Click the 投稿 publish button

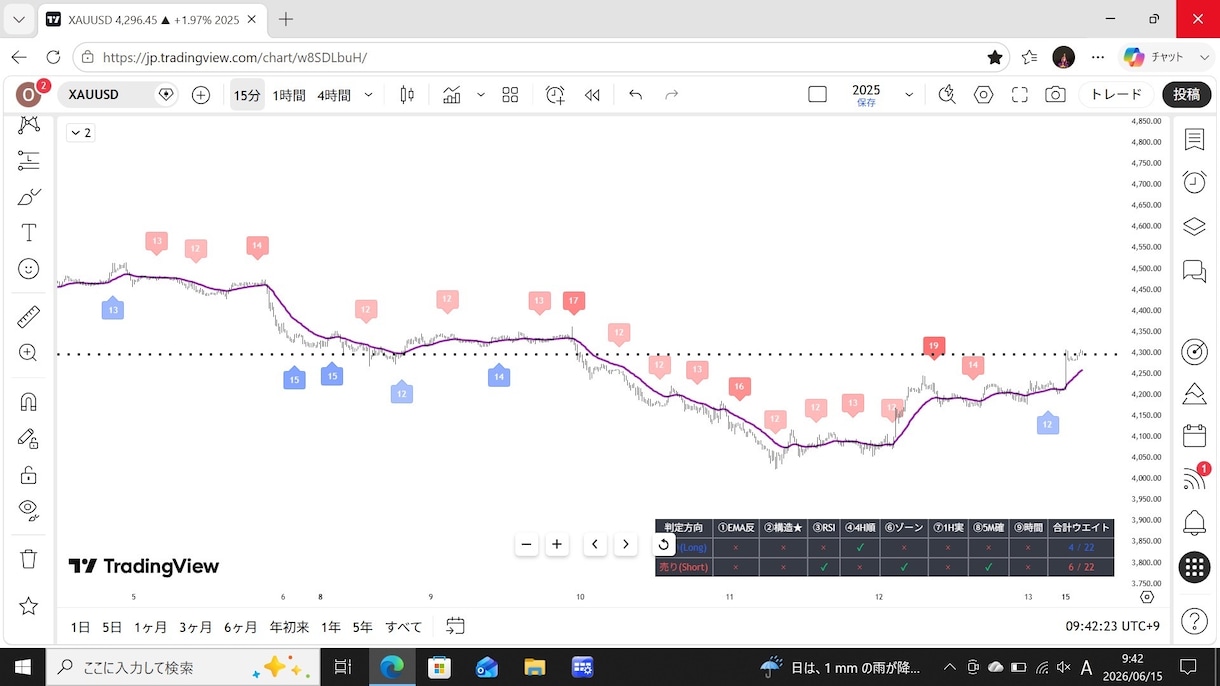coord(1186,95)
